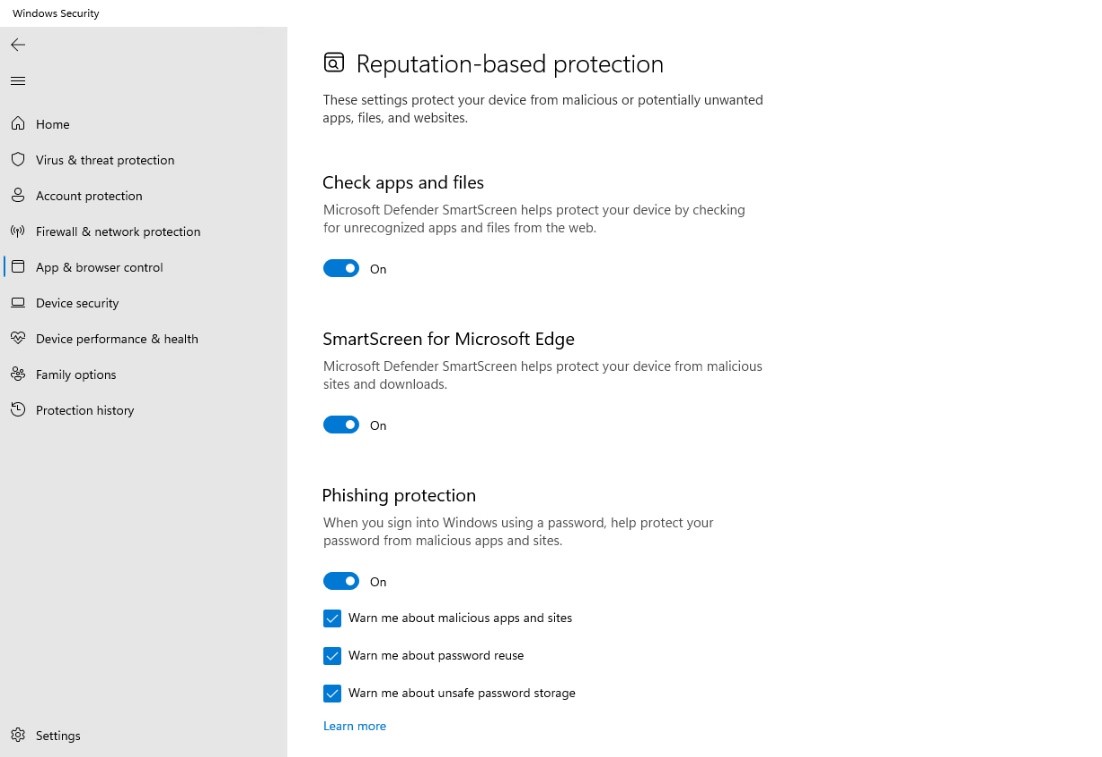This screenshot has width=1102, height=757.
Task: Click the Account protection person icon
Action: pyautogui.click(x=18, y=195)
